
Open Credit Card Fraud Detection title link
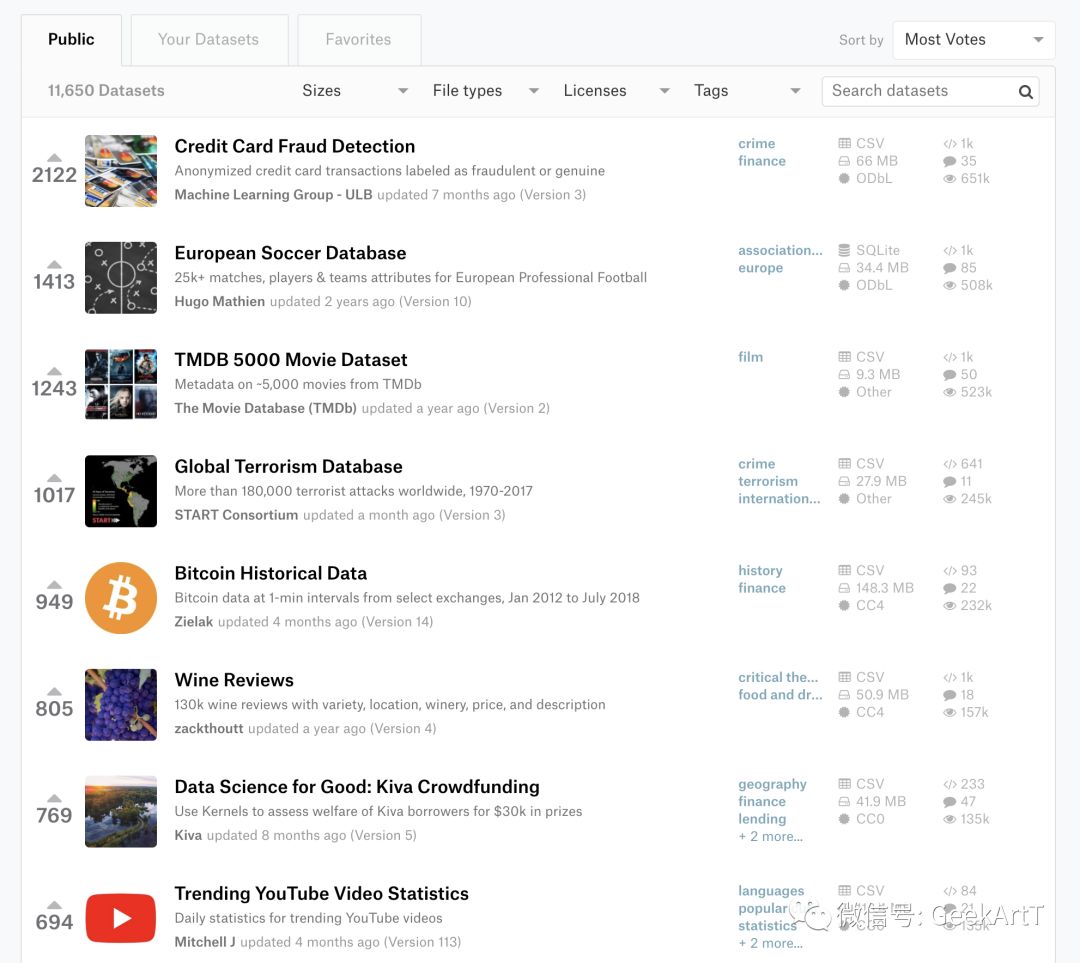tap(295, 146)
